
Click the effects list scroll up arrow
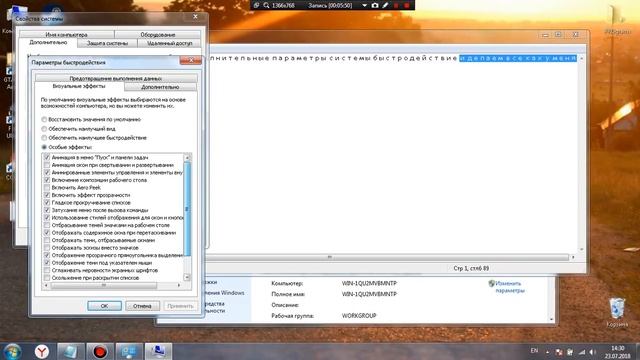click(x=187, y=158)
